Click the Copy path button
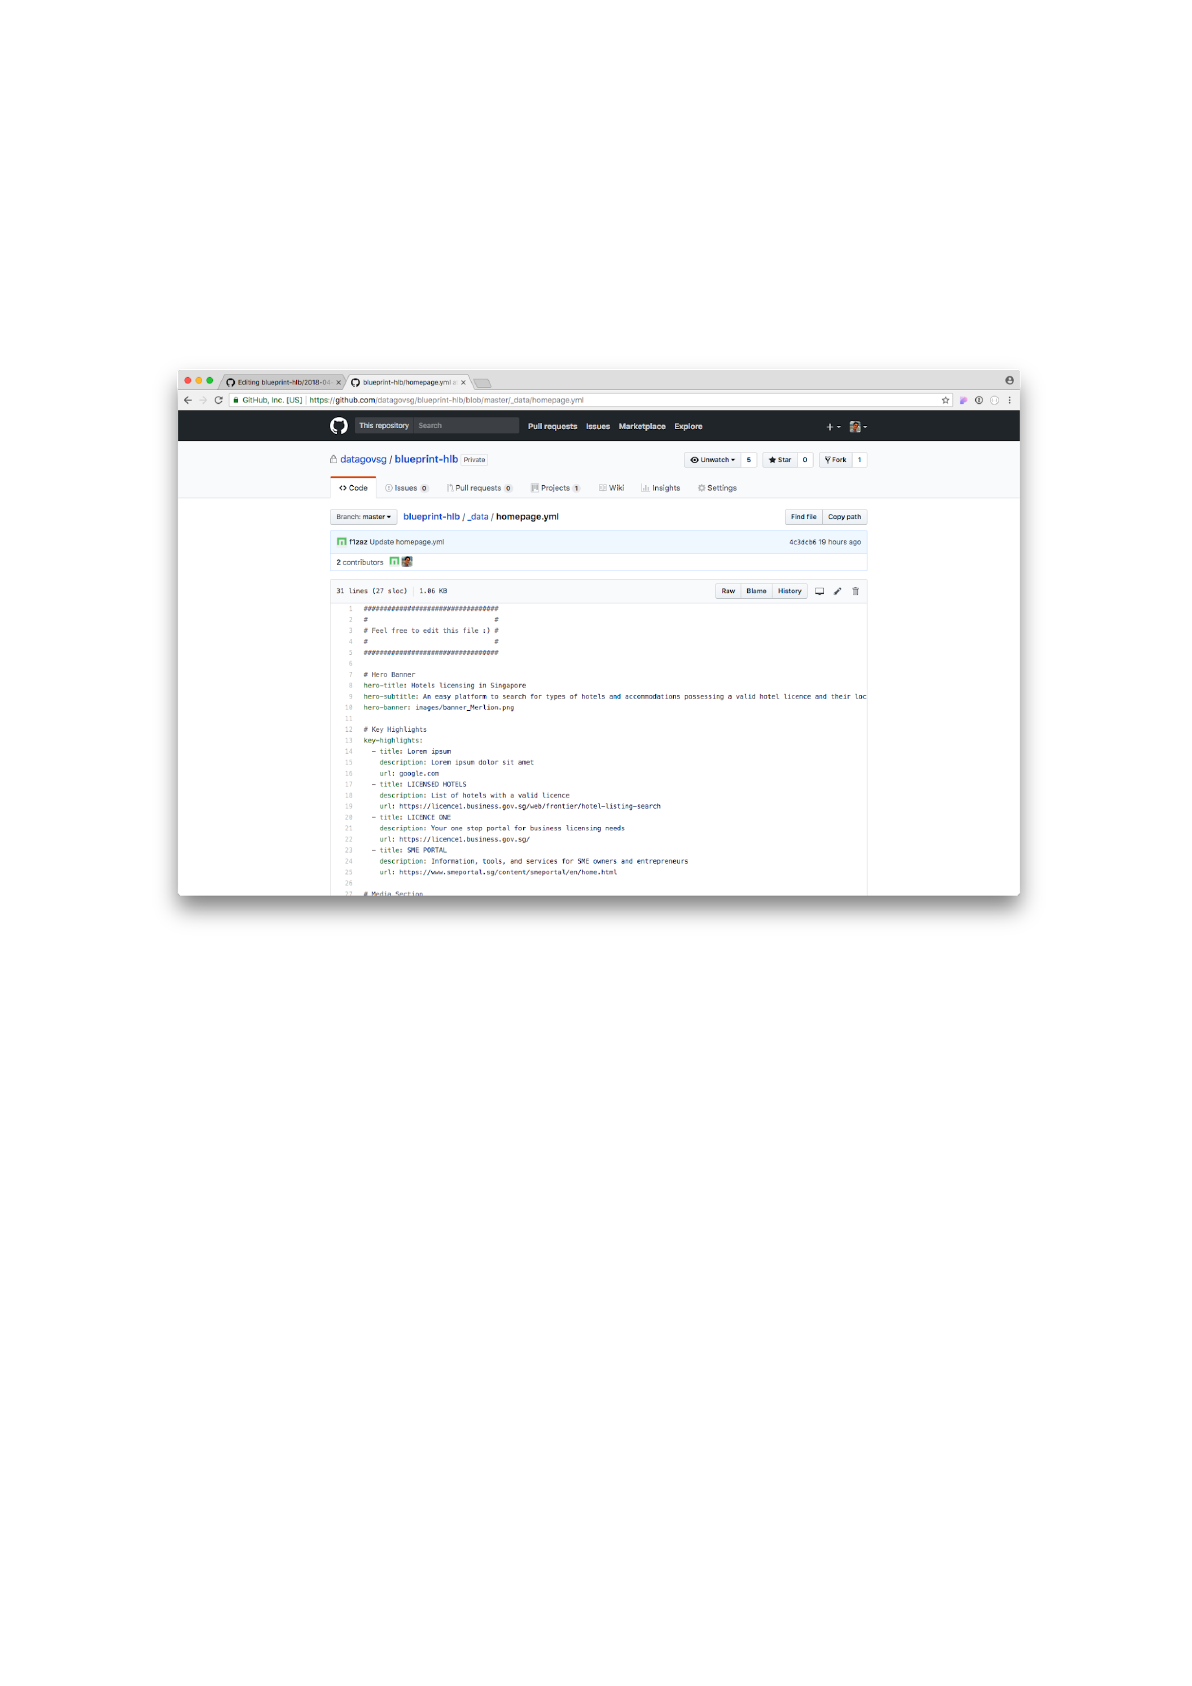1192x1686 pixels. (844, 517)
